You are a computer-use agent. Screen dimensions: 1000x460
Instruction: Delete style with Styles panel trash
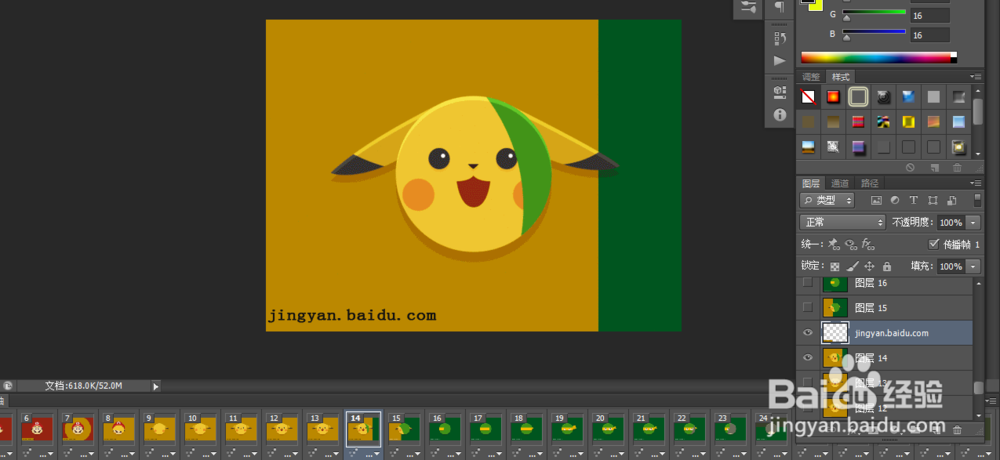(x=957, y=167)
